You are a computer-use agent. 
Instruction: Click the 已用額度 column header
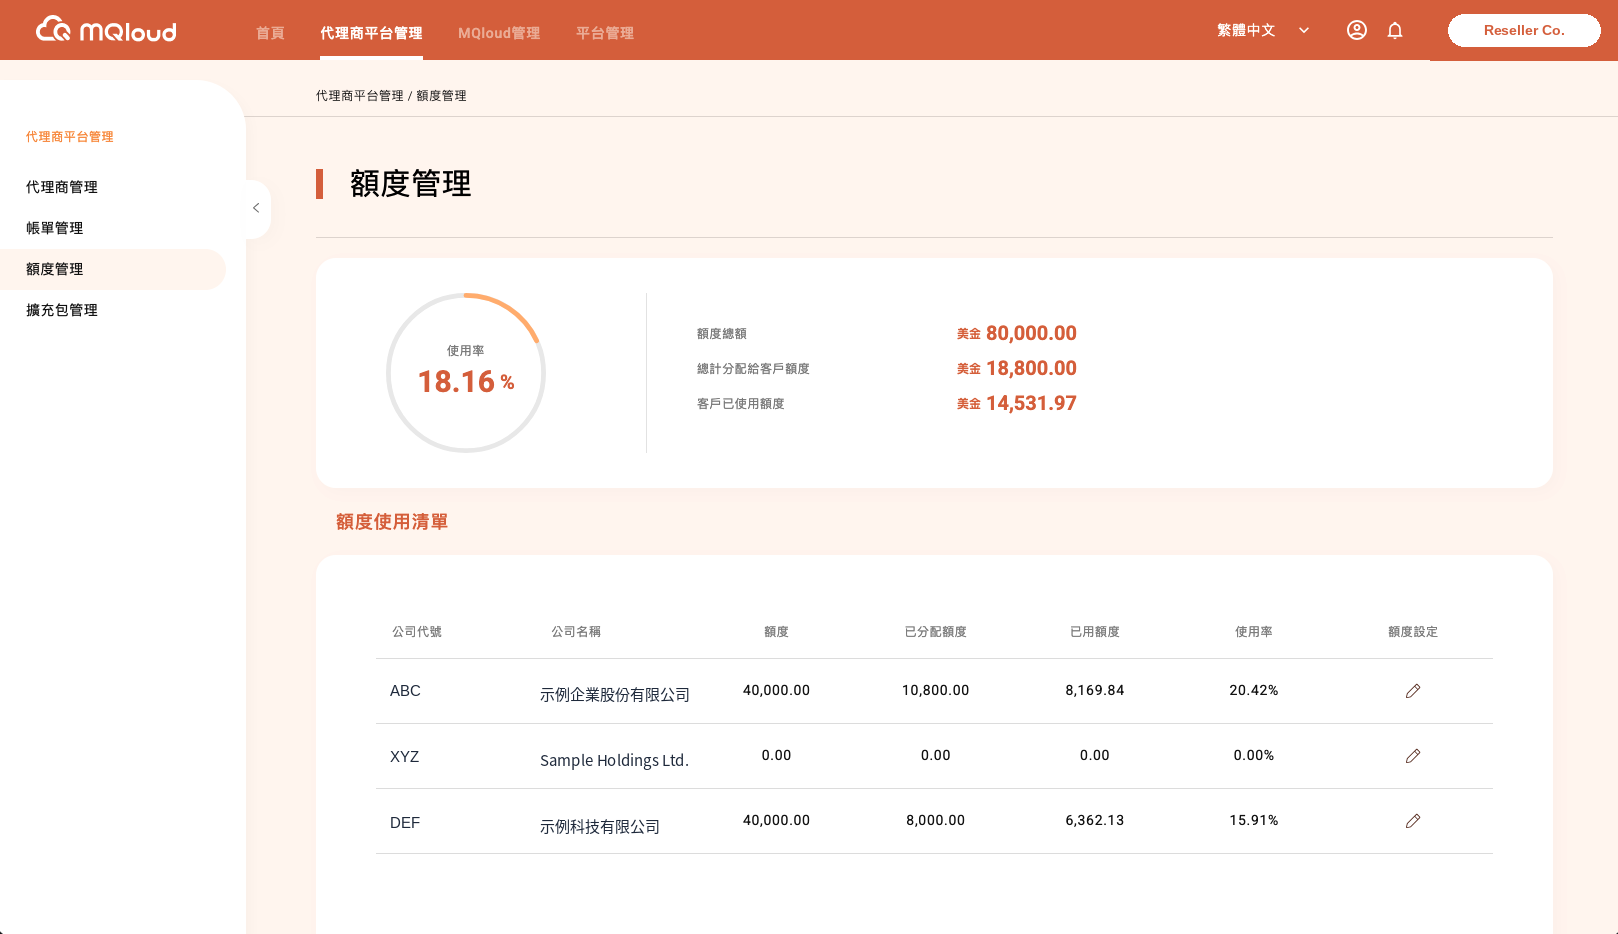(x=1095, y=632)
